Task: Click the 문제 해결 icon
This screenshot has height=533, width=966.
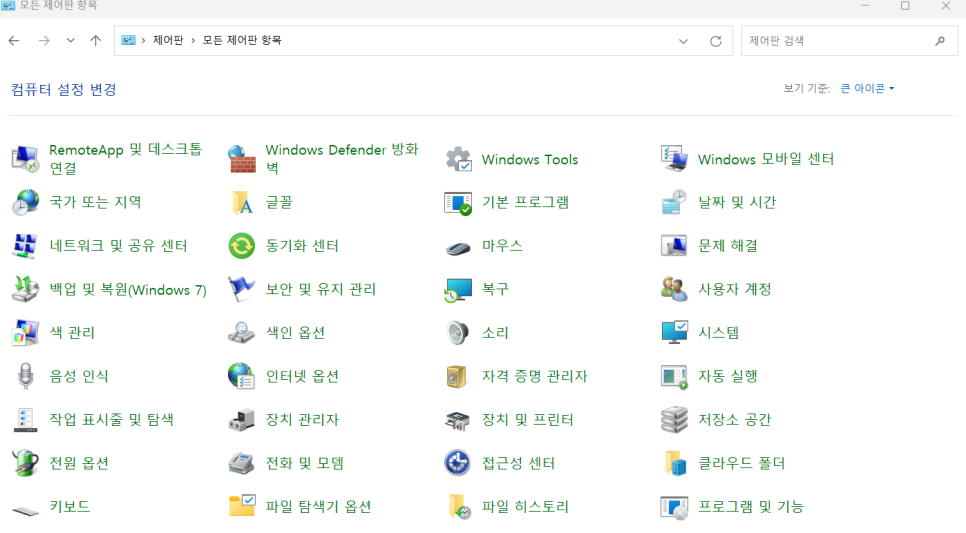Action: (x=674, y=246)
